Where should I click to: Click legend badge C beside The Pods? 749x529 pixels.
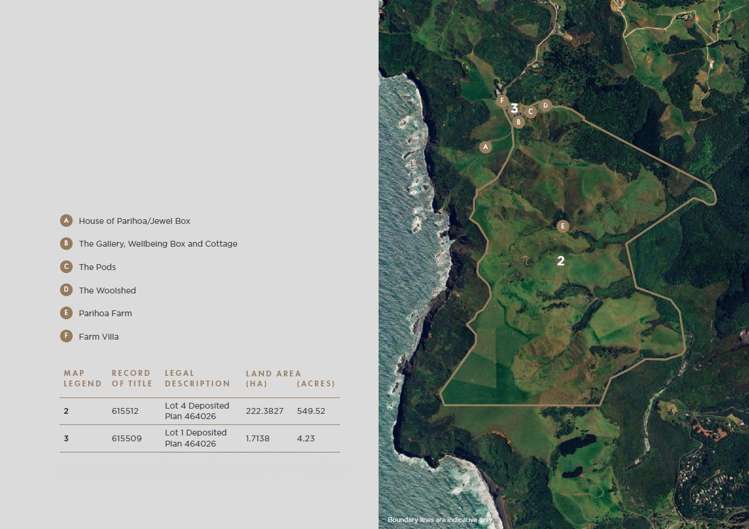point(66,267)
